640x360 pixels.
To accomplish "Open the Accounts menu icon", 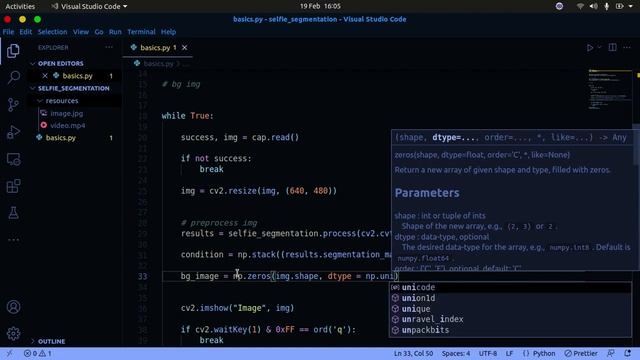I will 13,307.
